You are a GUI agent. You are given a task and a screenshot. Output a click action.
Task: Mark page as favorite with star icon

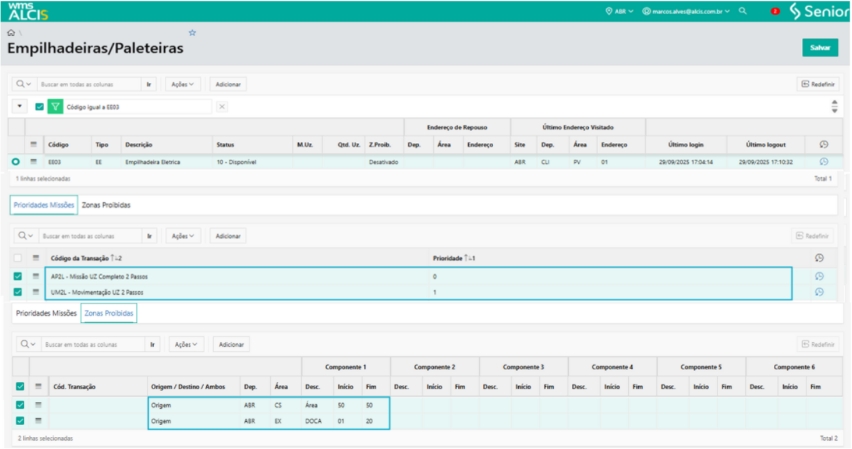coord(192,33)
